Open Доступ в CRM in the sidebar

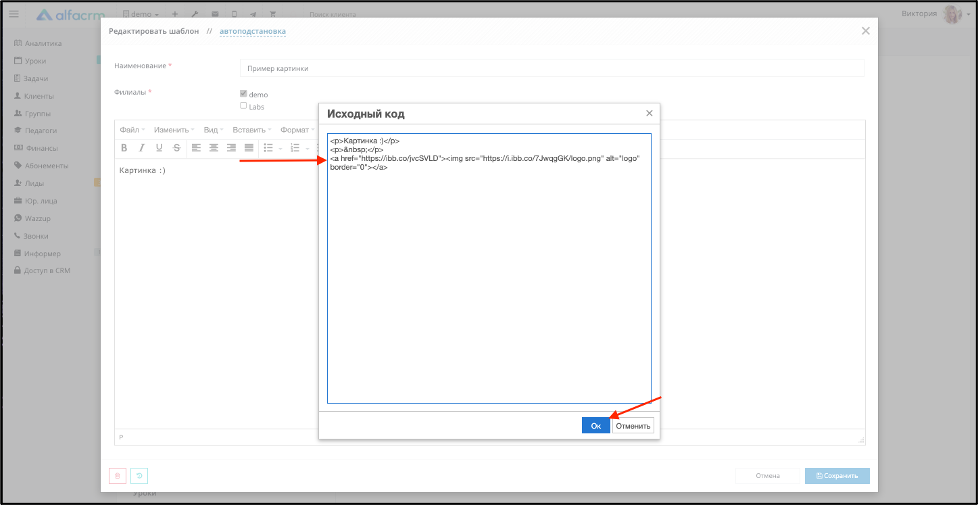(43, 271)
